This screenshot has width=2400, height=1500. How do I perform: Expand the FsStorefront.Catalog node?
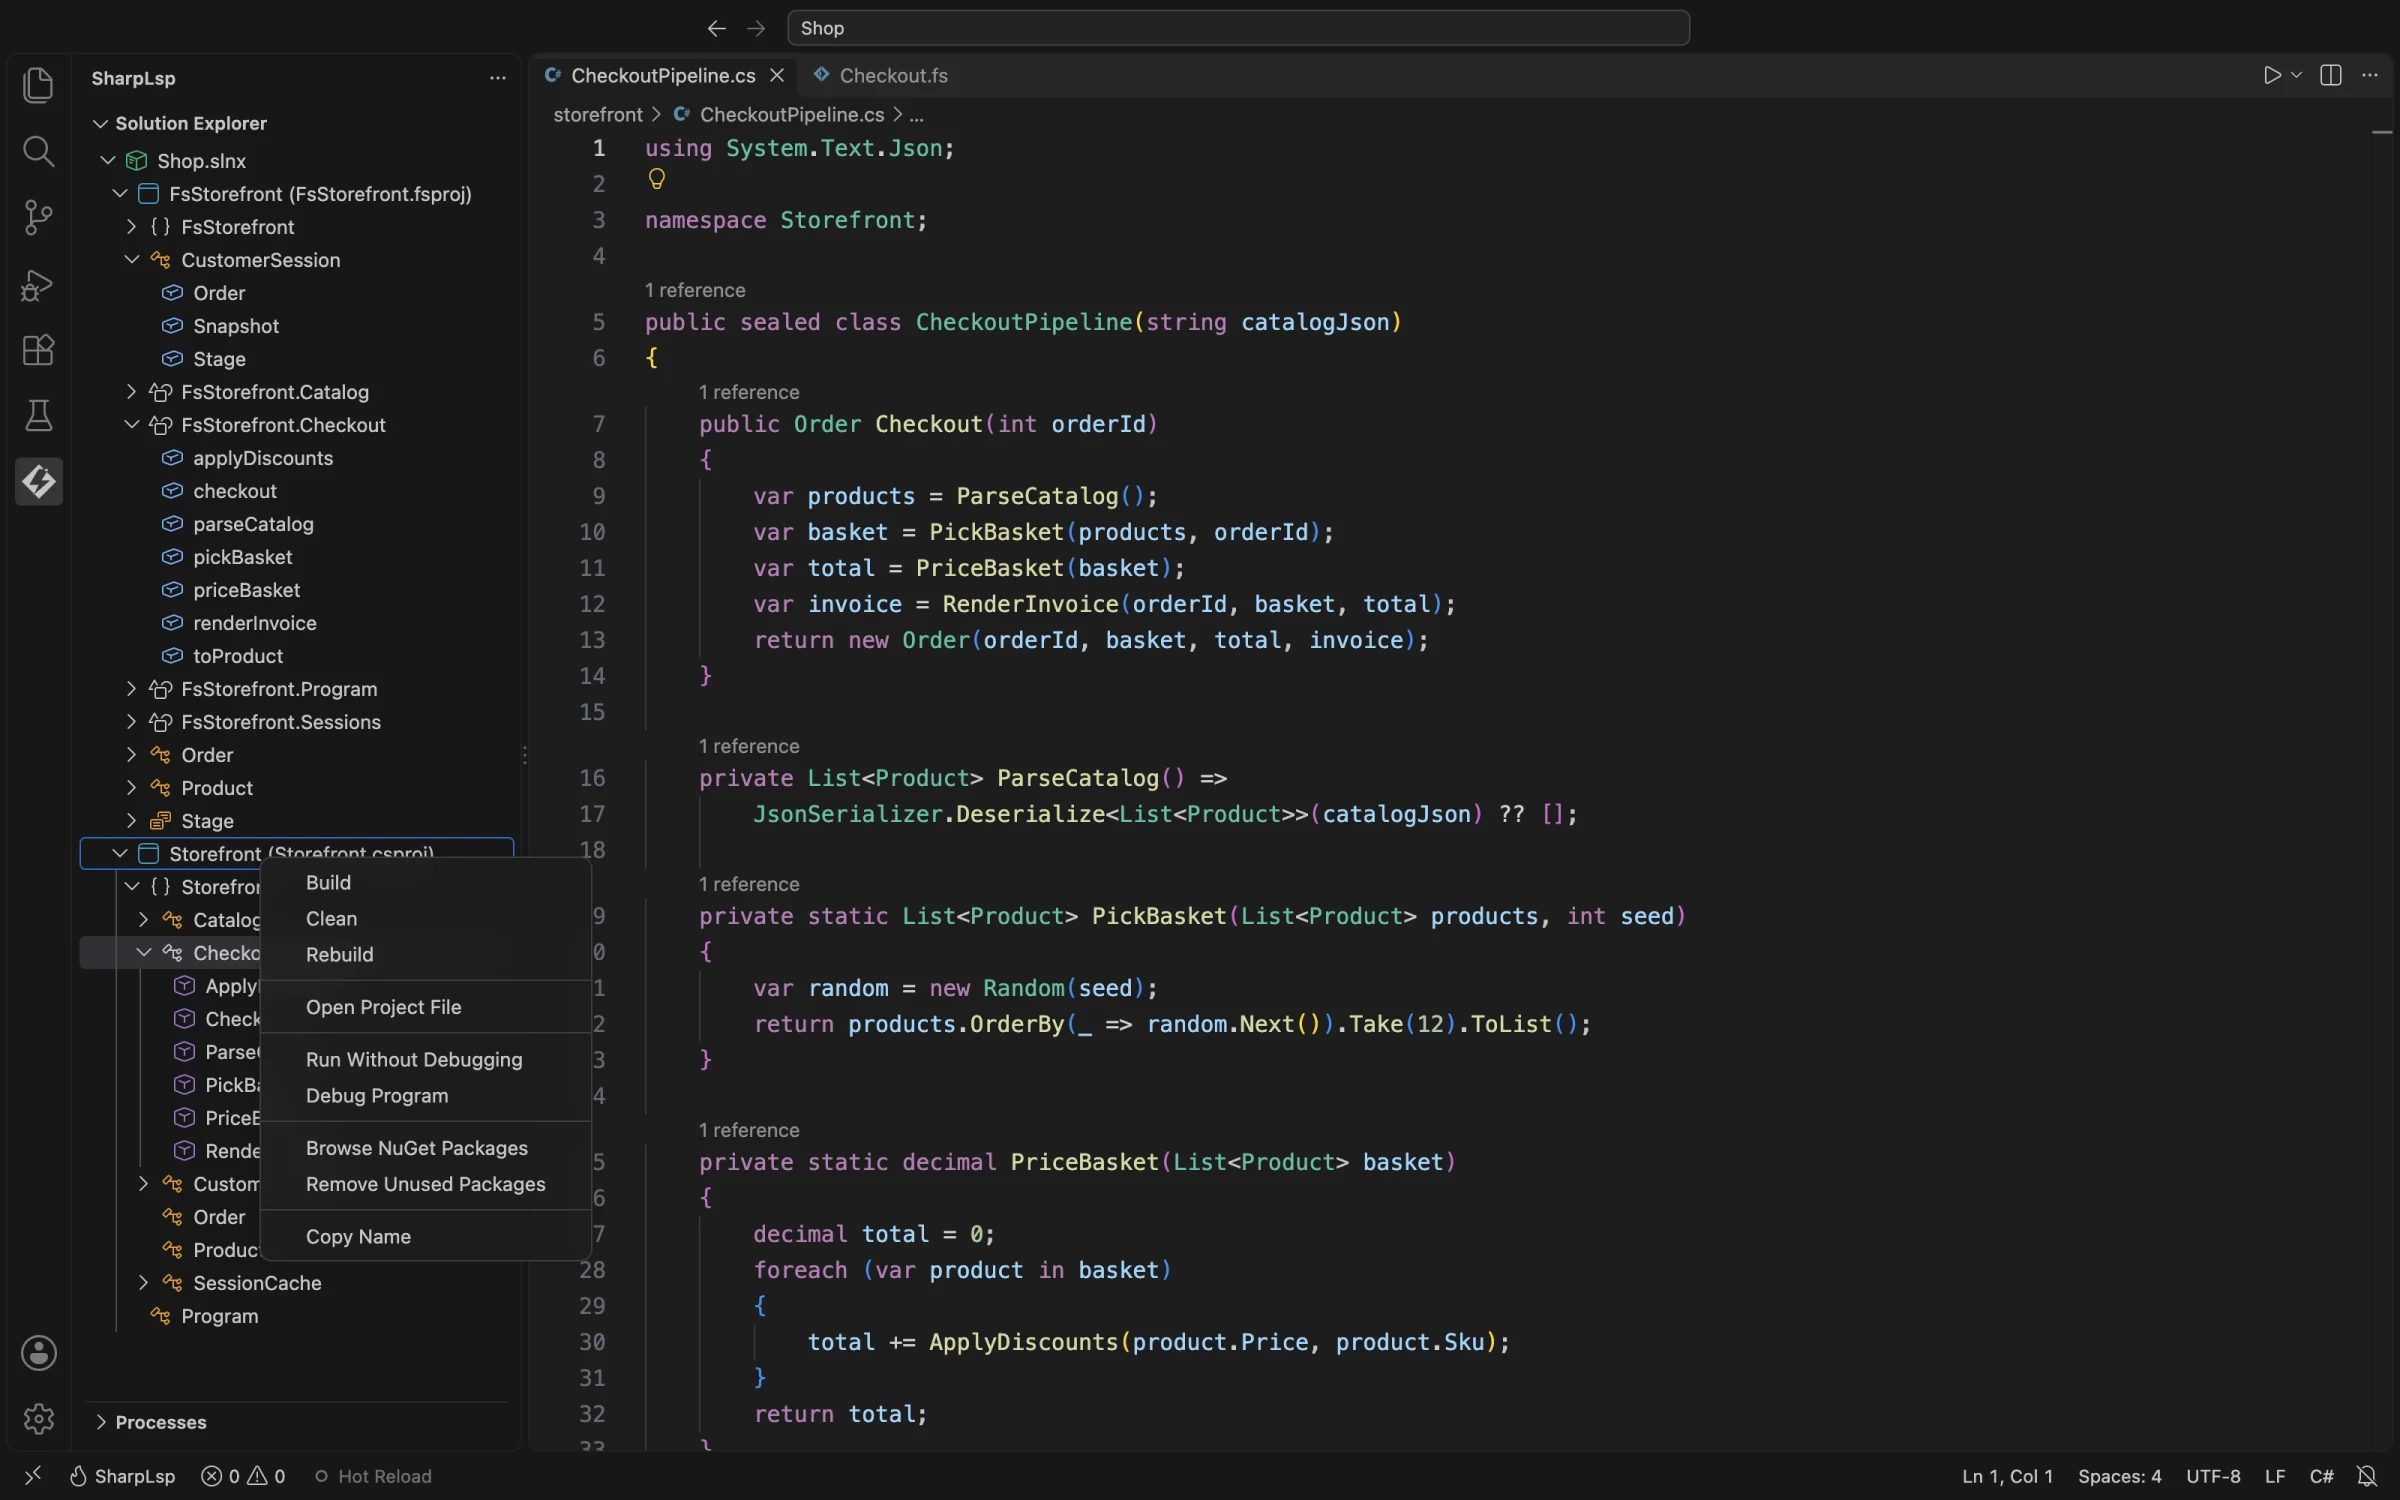pyautogui.click(x=131, y=391)
